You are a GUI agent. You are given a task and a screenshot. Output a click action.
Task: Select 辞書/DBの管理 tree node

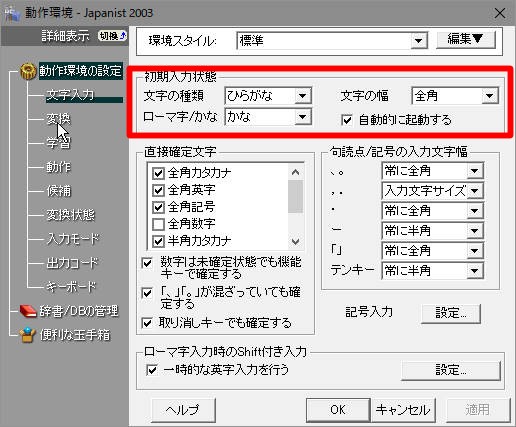(79, 311)
